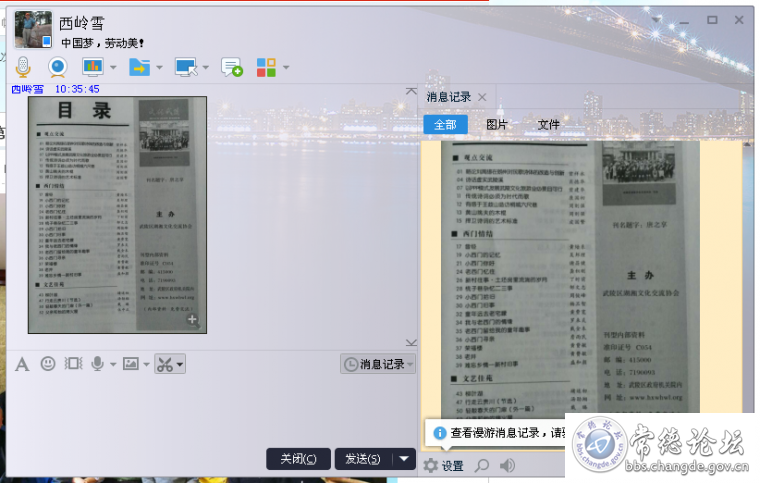Send a window shake with the shake icon

tap(73, 363)
